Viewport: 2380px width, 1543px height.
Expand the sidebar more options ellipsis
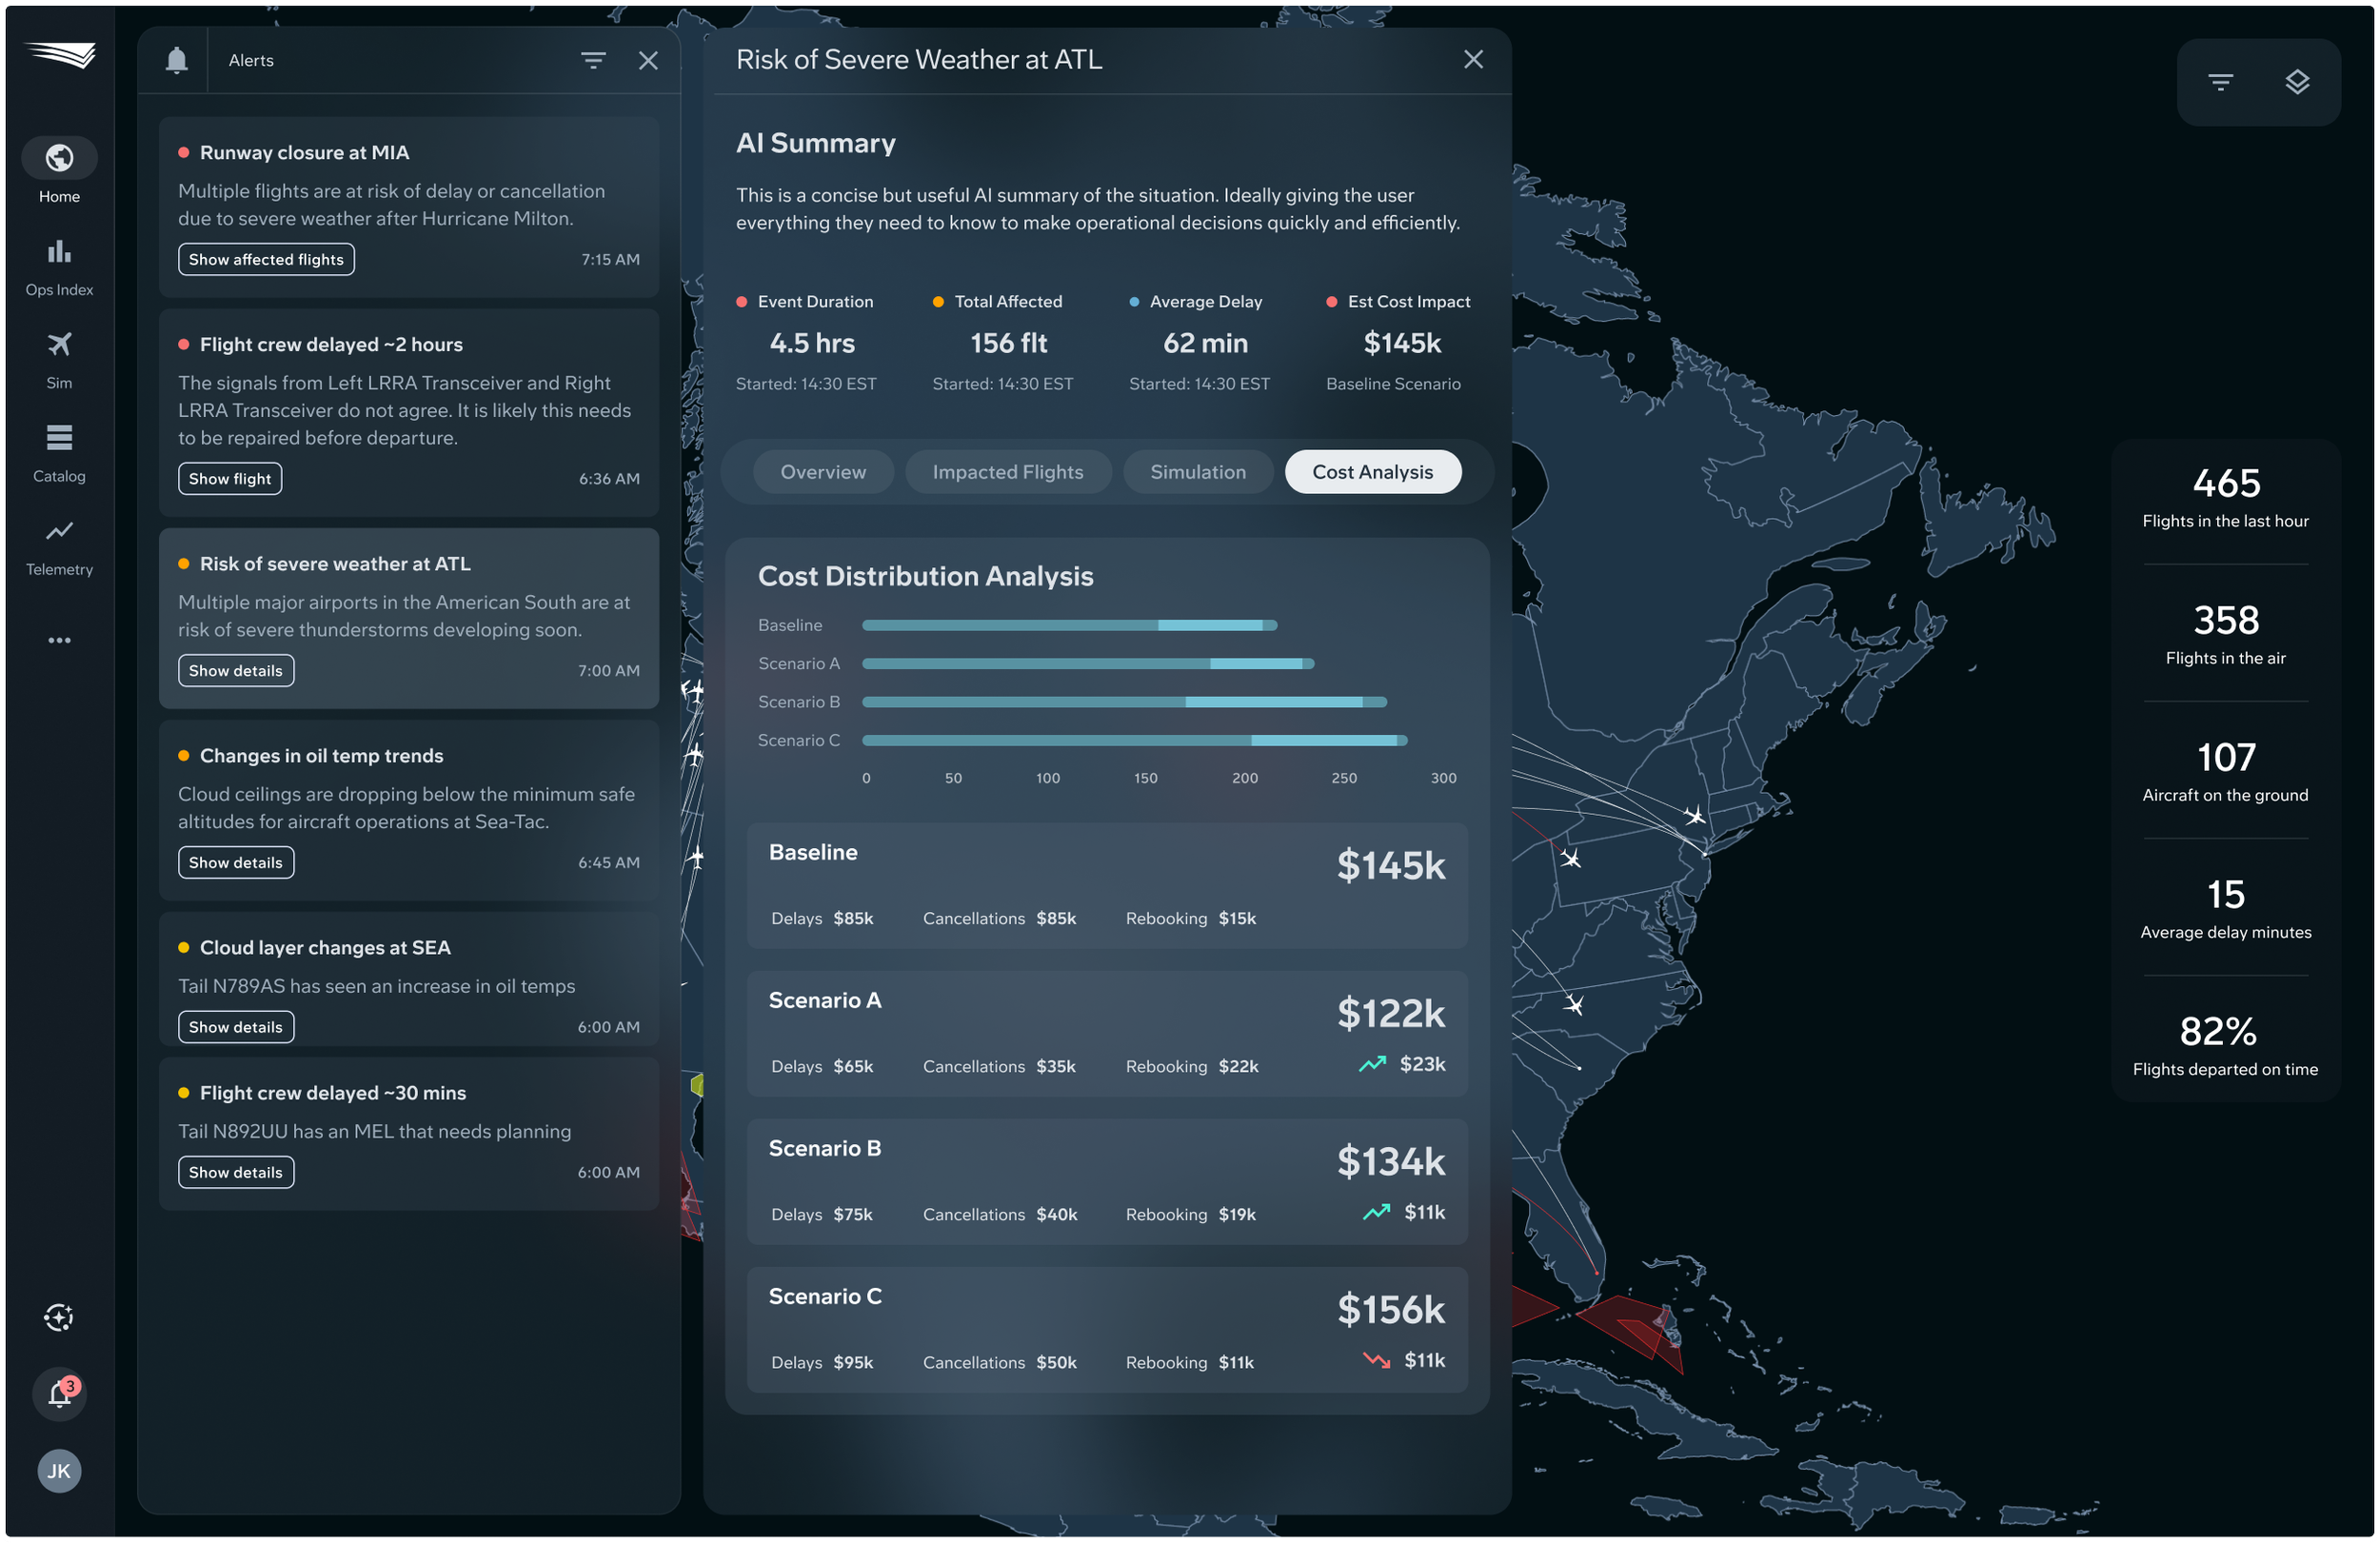click(x=59, y=640)
